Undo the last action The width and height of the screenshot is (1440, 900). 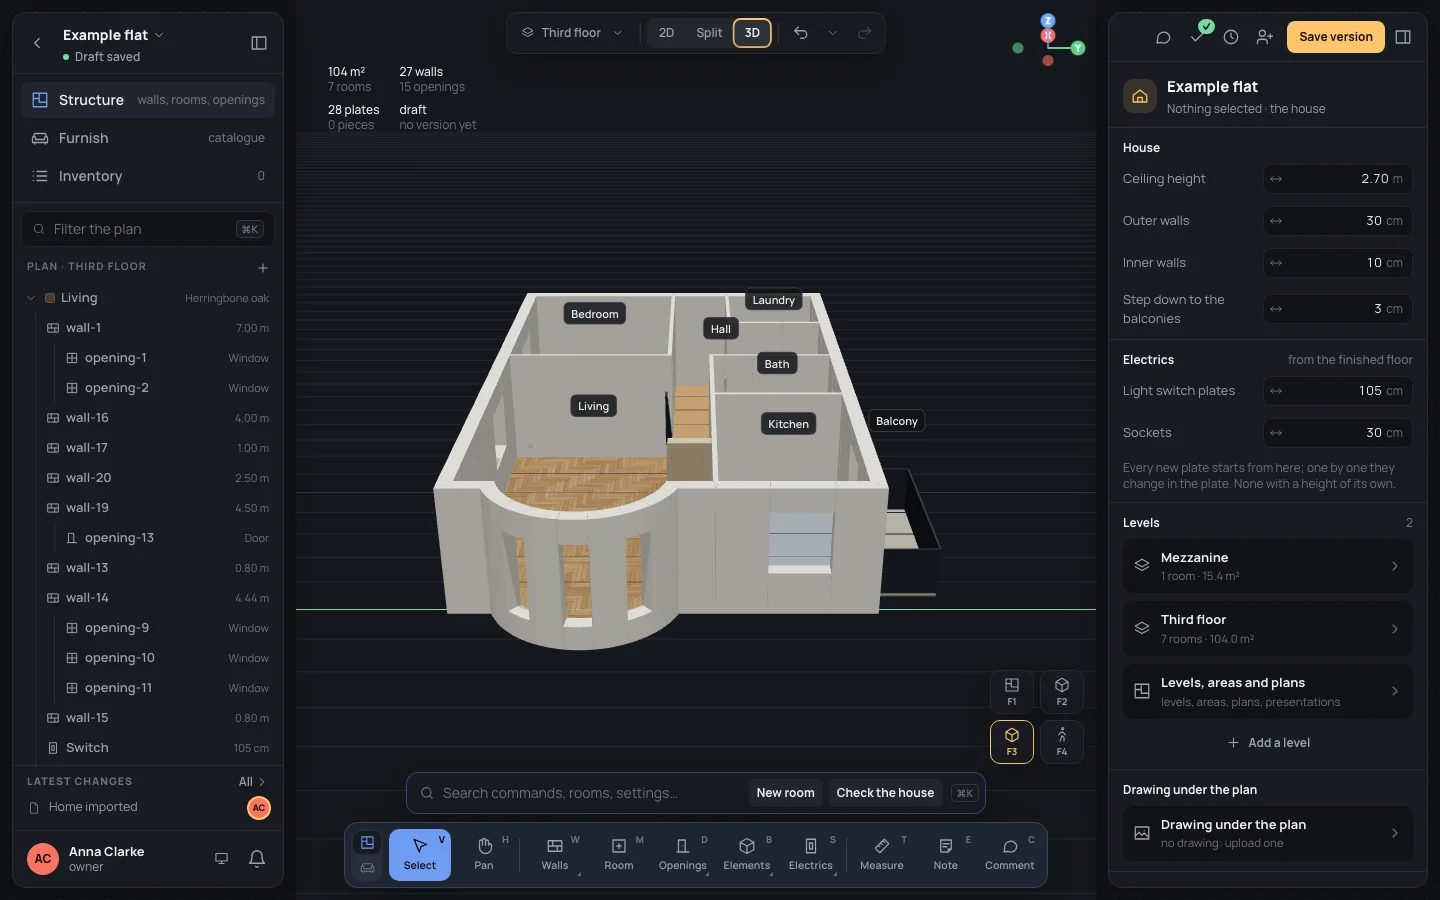pyautogui.click(x=801, y=33)
